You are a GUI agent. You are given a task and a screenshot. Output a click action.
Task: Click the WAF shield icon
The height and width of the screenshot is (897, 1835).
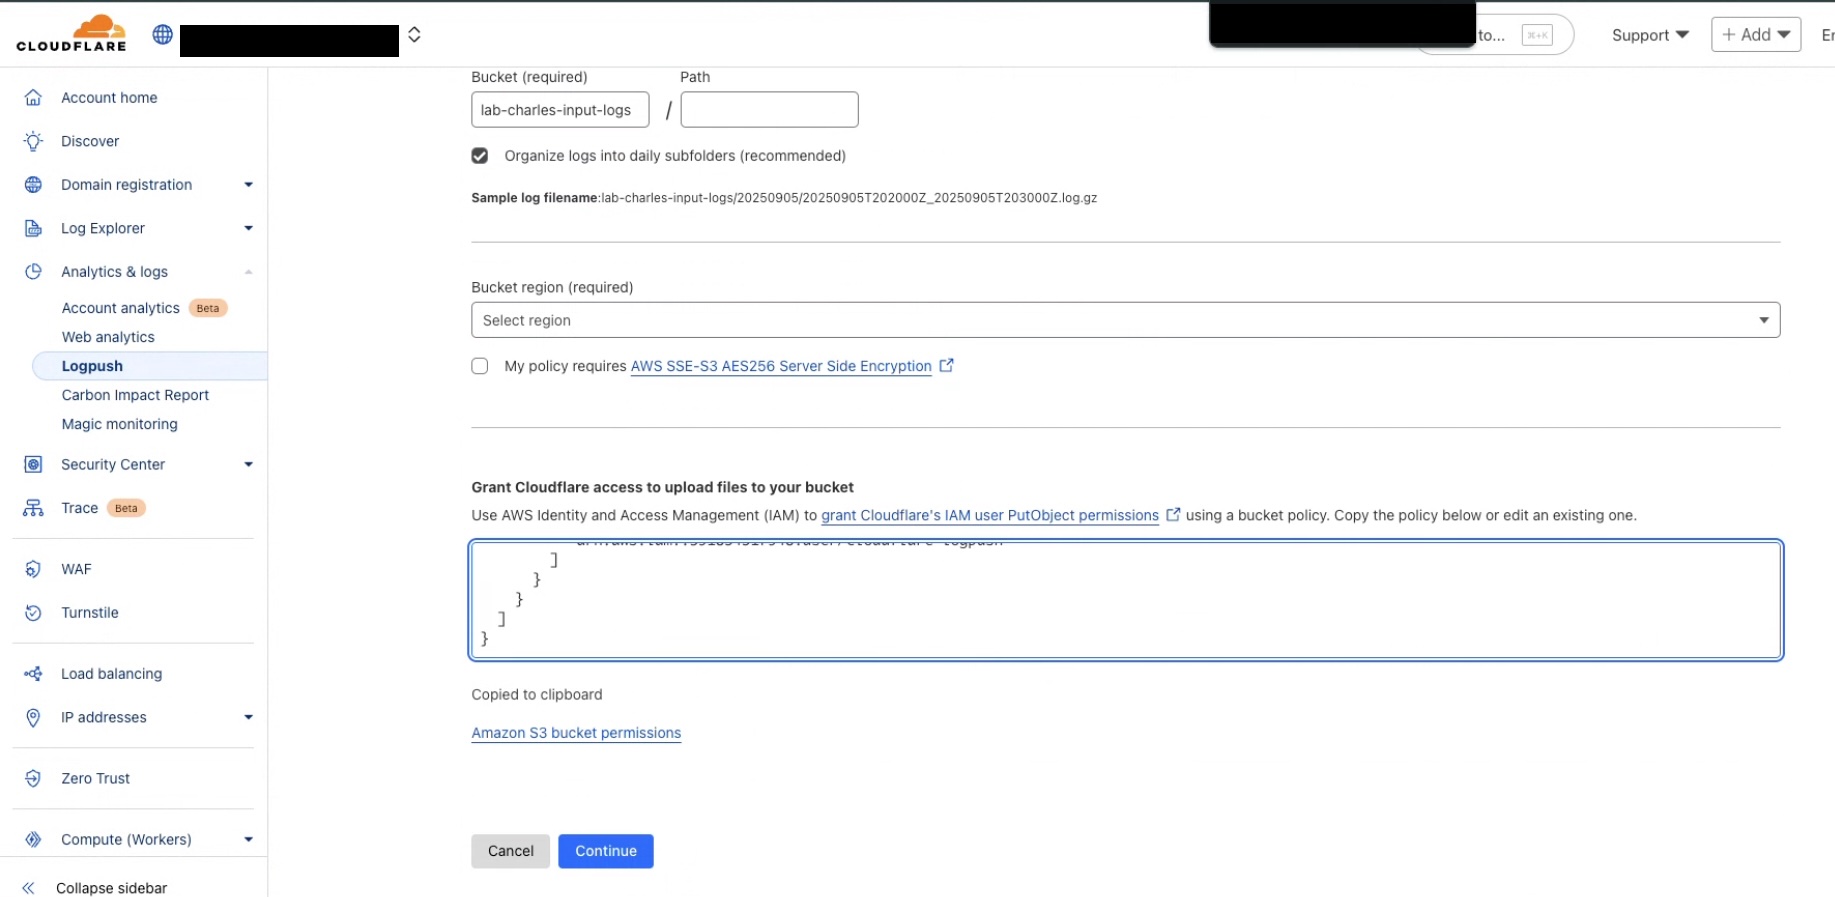point(33,569)
